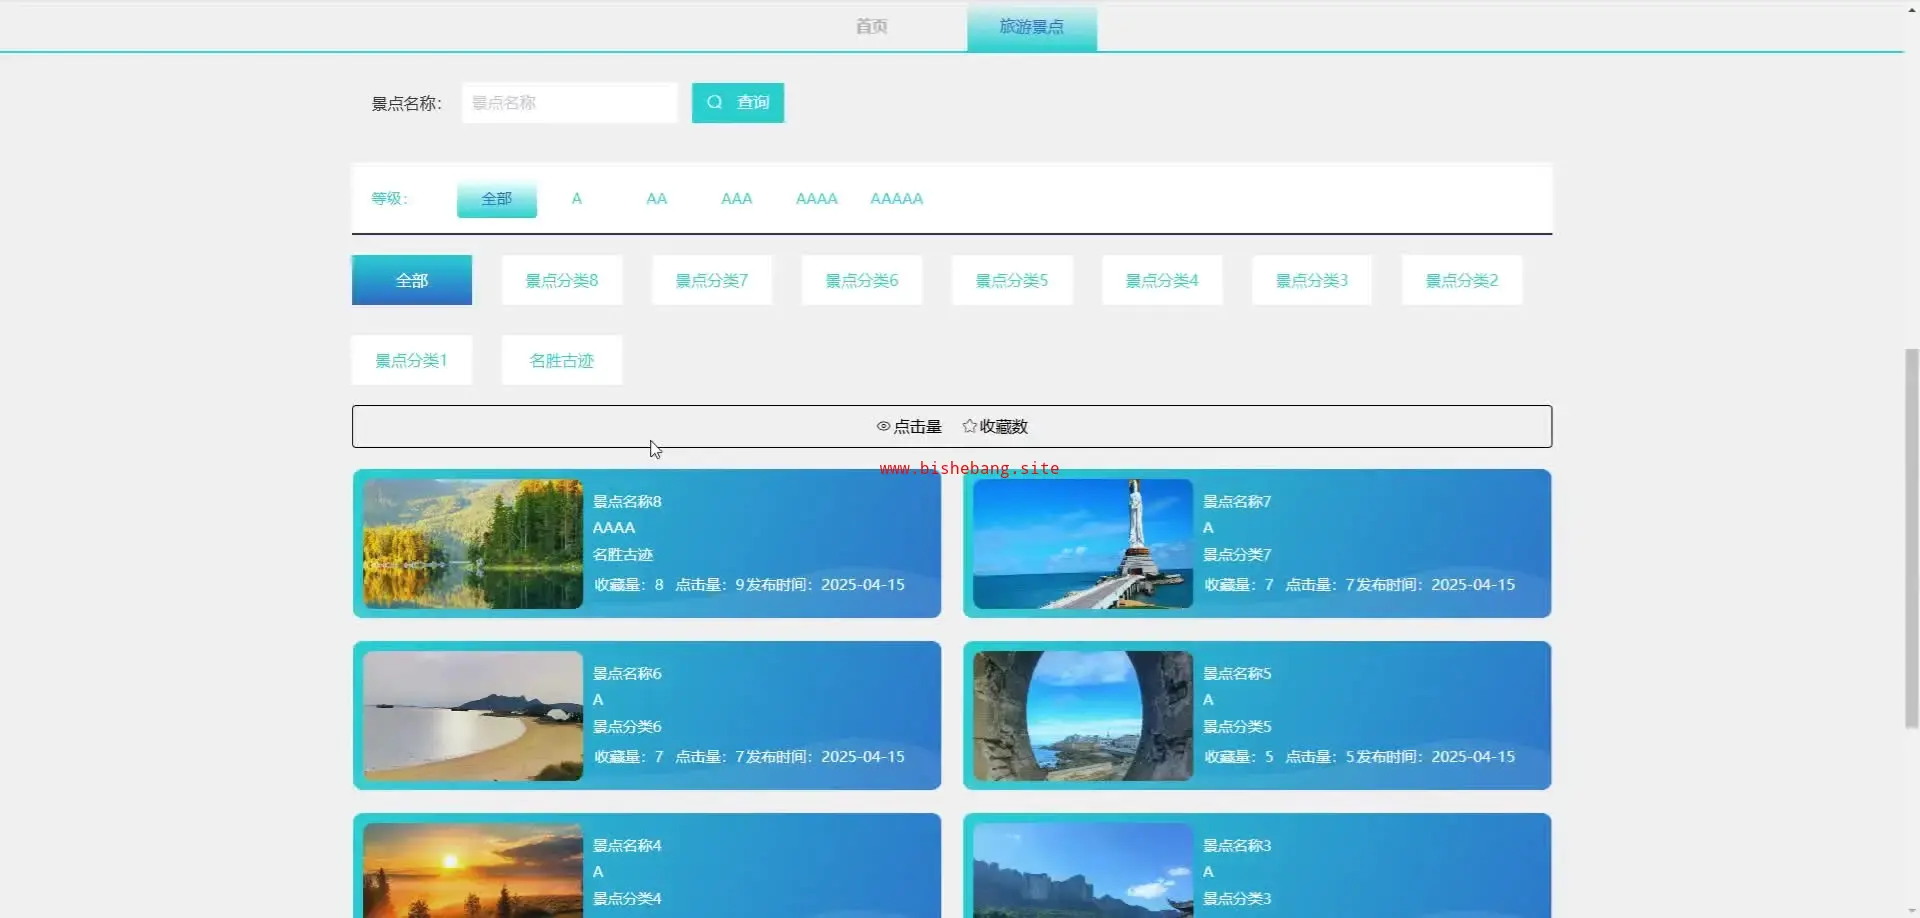Click the vertical page scrollbar thumb

(1911, 538)
